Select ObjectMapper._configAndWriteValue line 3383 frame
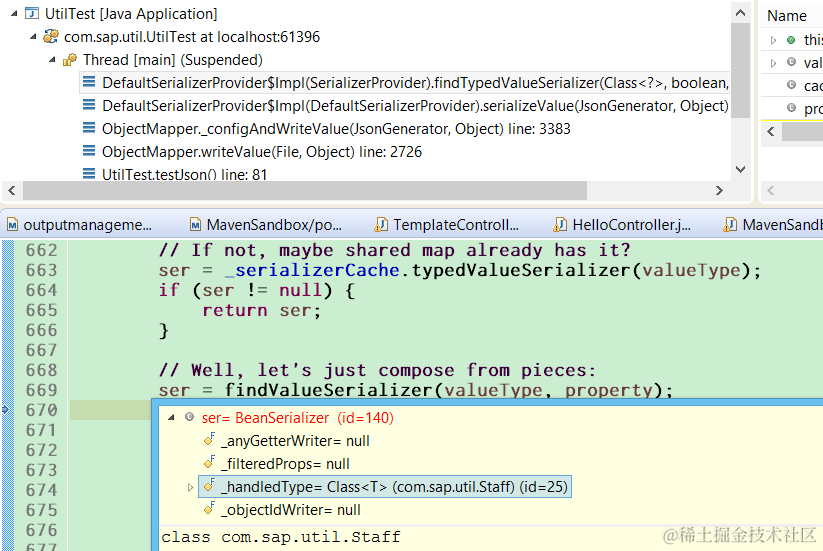 (336, 129)
